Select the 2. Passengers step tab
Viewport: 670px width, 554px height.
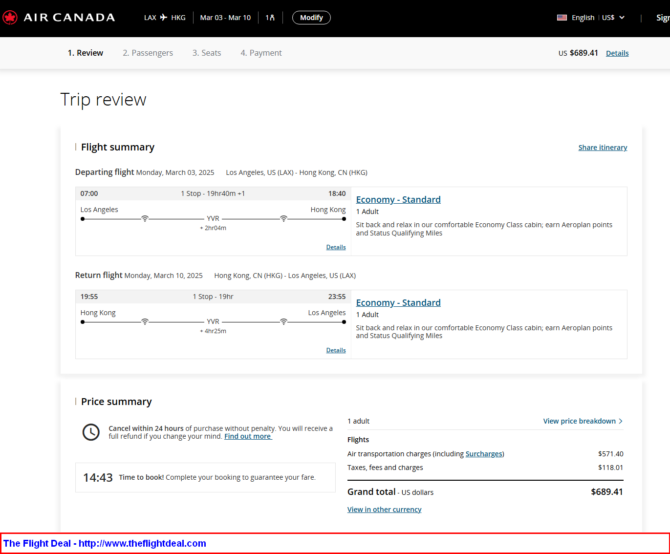tap(148, 53)
